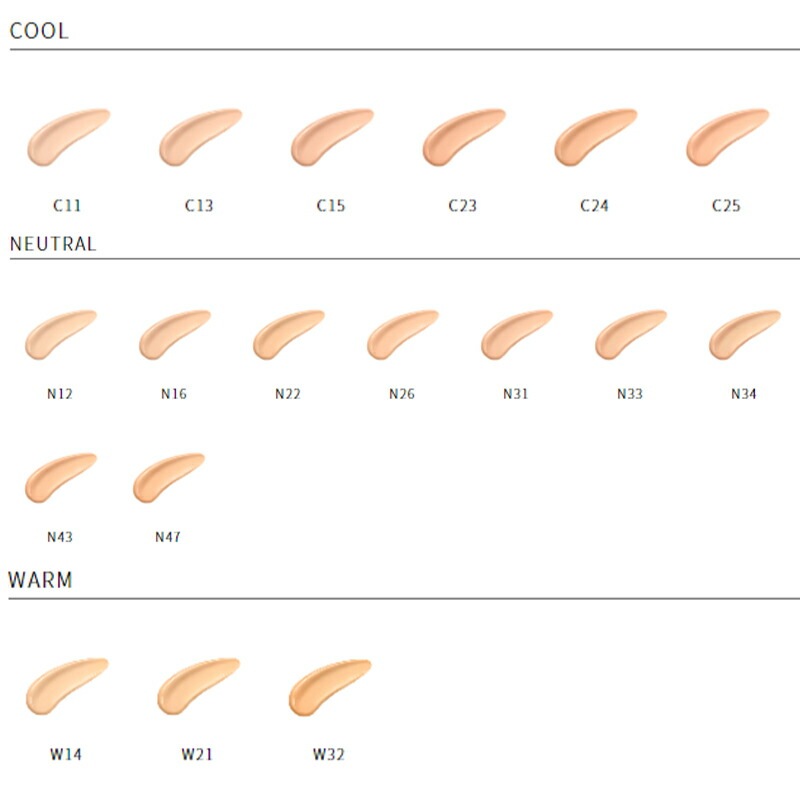Image resolution: width=800 pixels, height=800 pixels.
Task: Select the C11 foundation shade swatch
Action: pyautogui.click(x=64, y=138)
